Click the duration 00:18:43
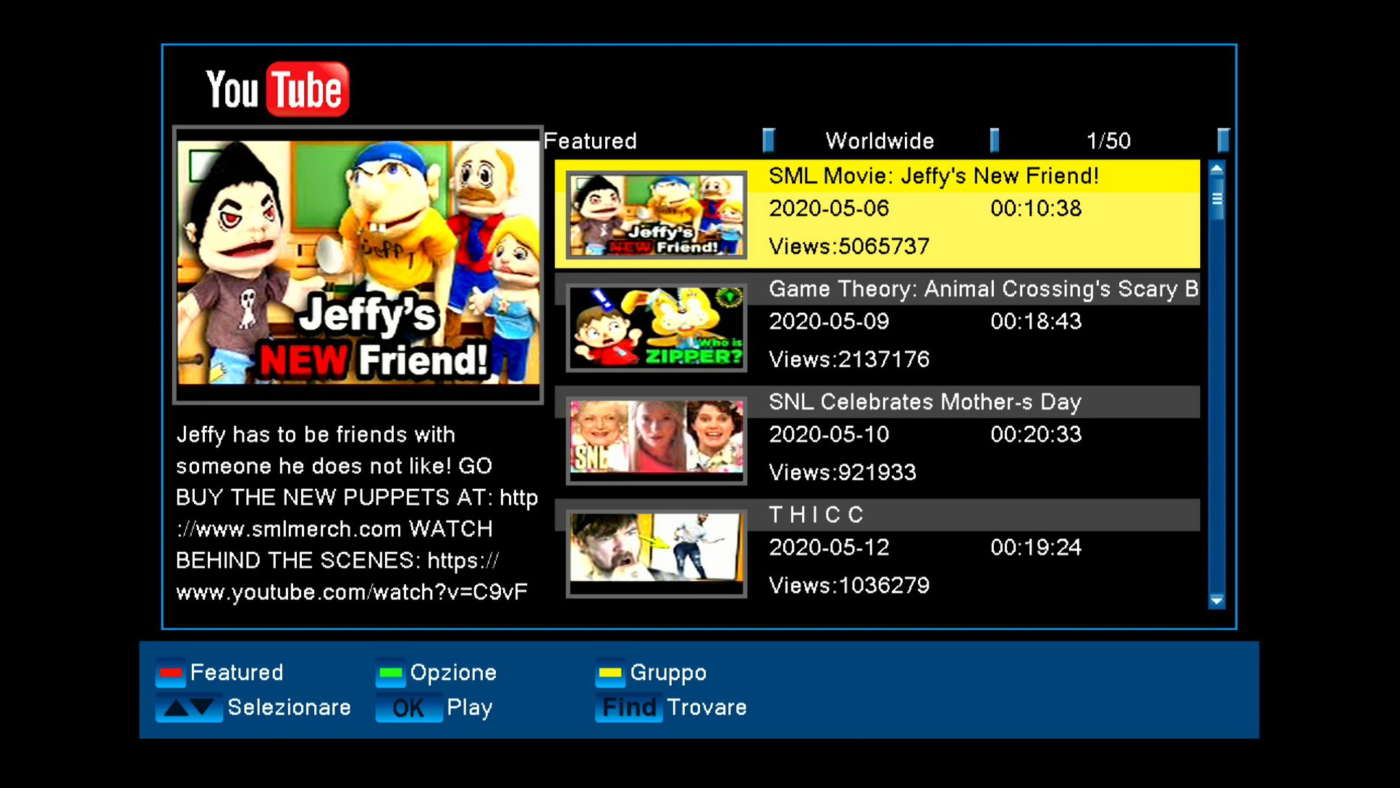This screenshot has width=1400, height=788. point(1036,322)
